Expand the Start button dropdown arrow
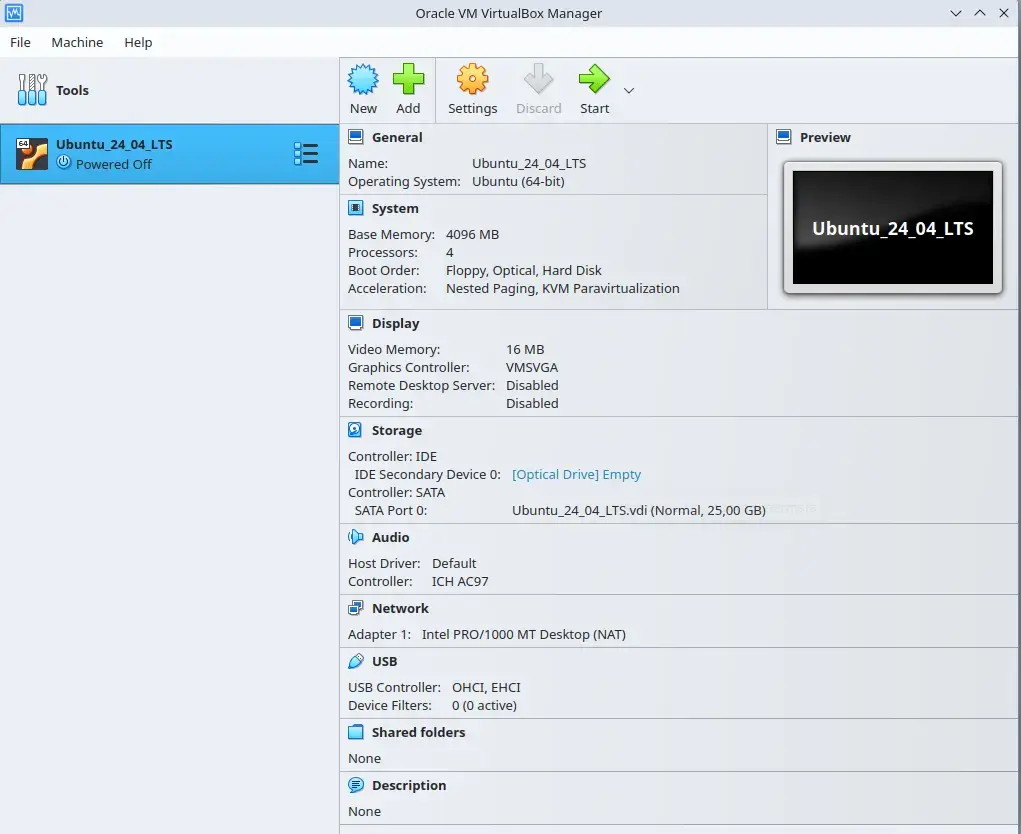Image resolution: width=1021 pixels, height=834 pixels. [629, 91]
